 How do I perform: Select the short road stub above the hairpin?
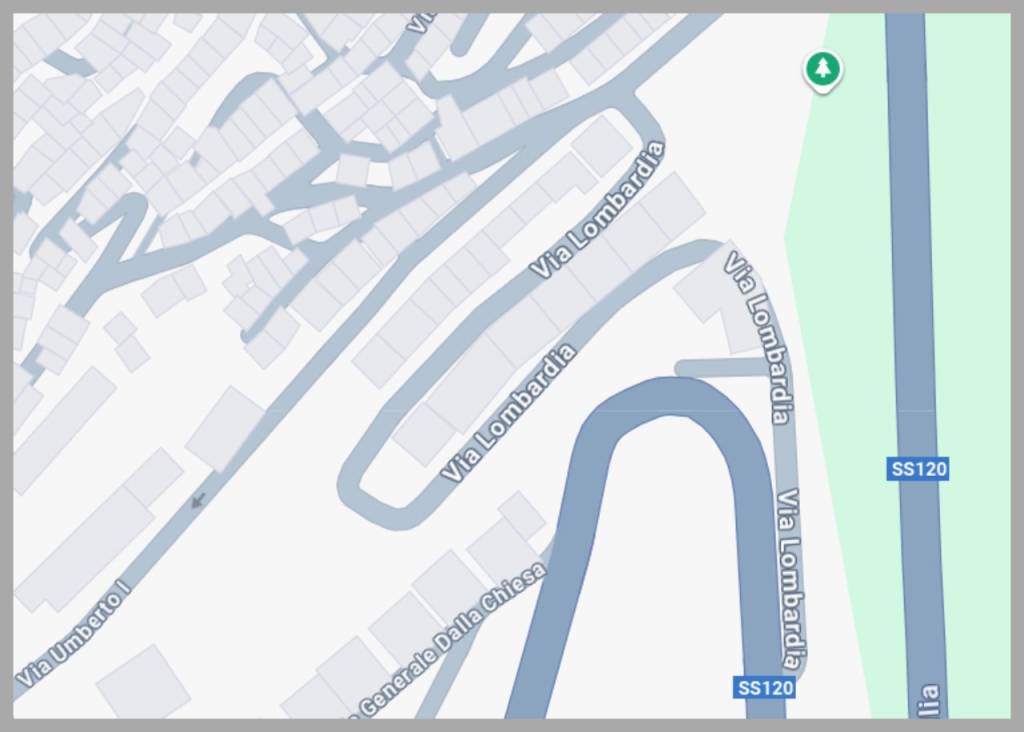coord(724,368)
